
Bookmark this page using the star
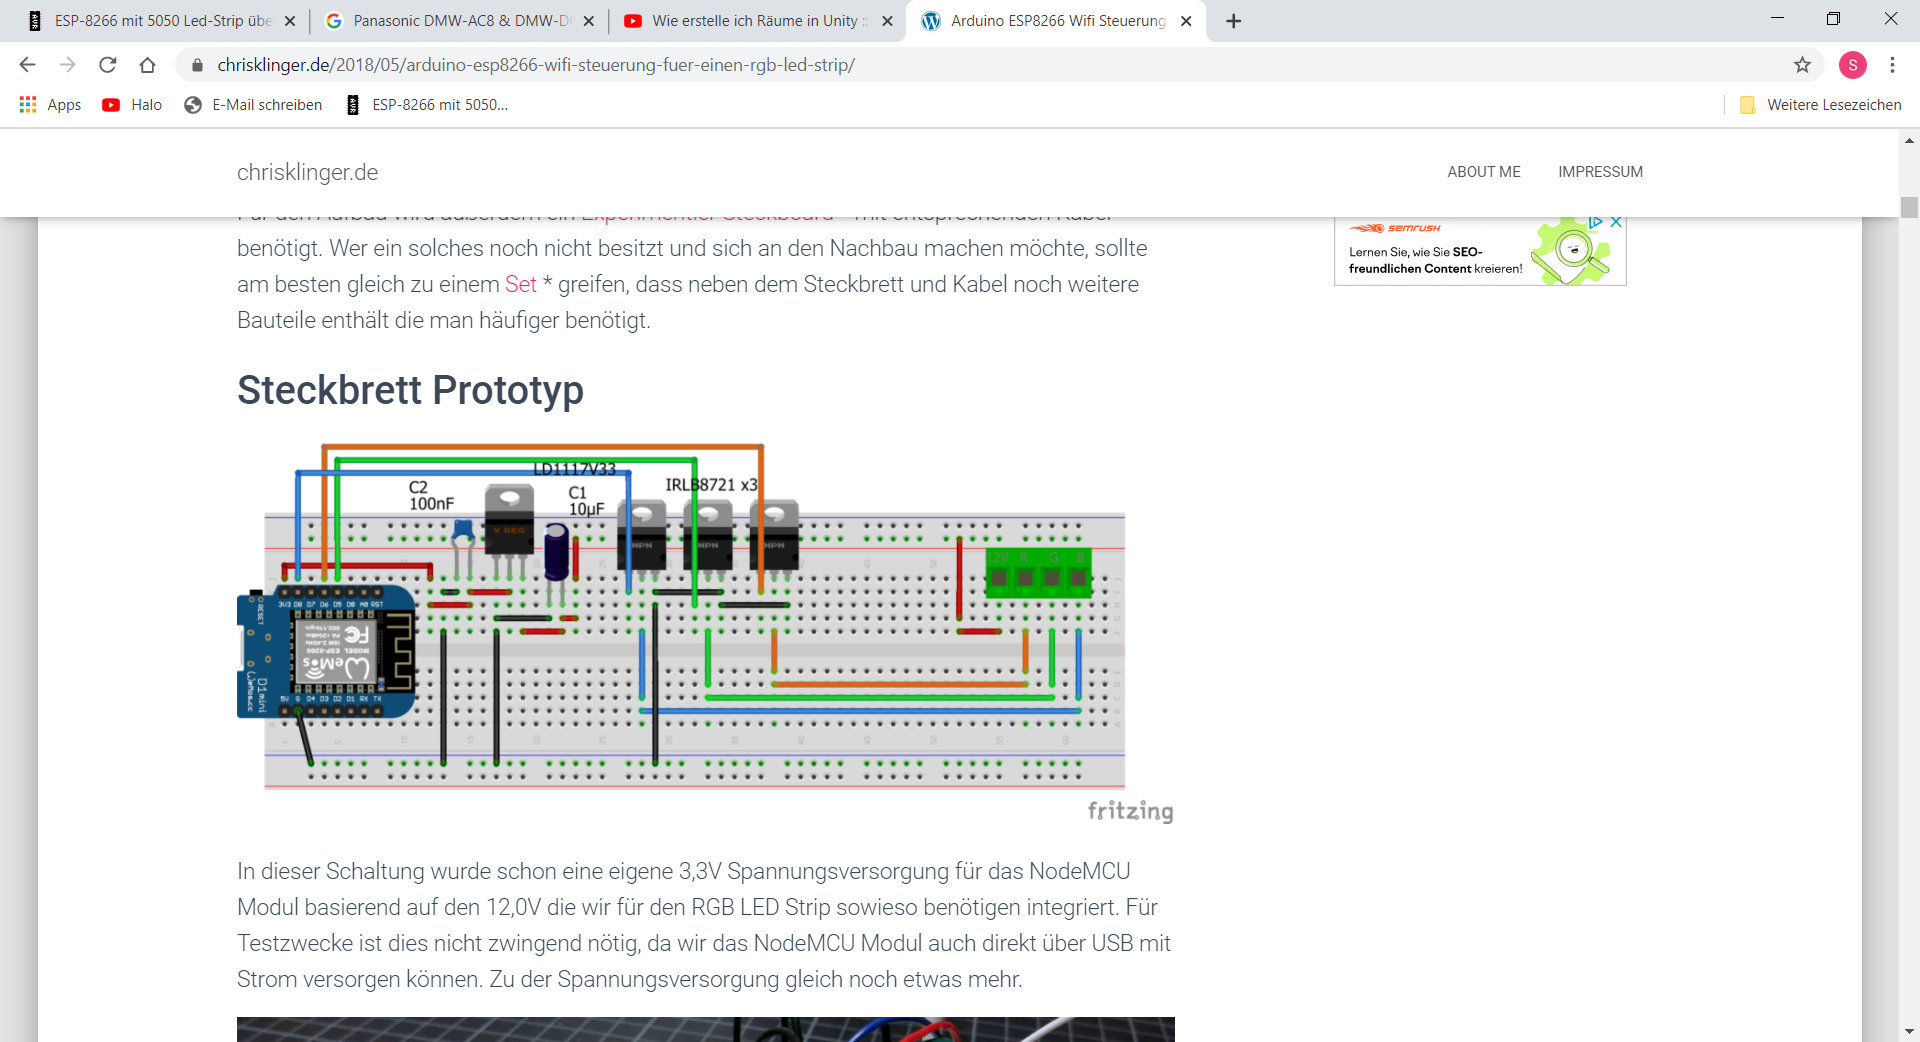click(1803, 64)
